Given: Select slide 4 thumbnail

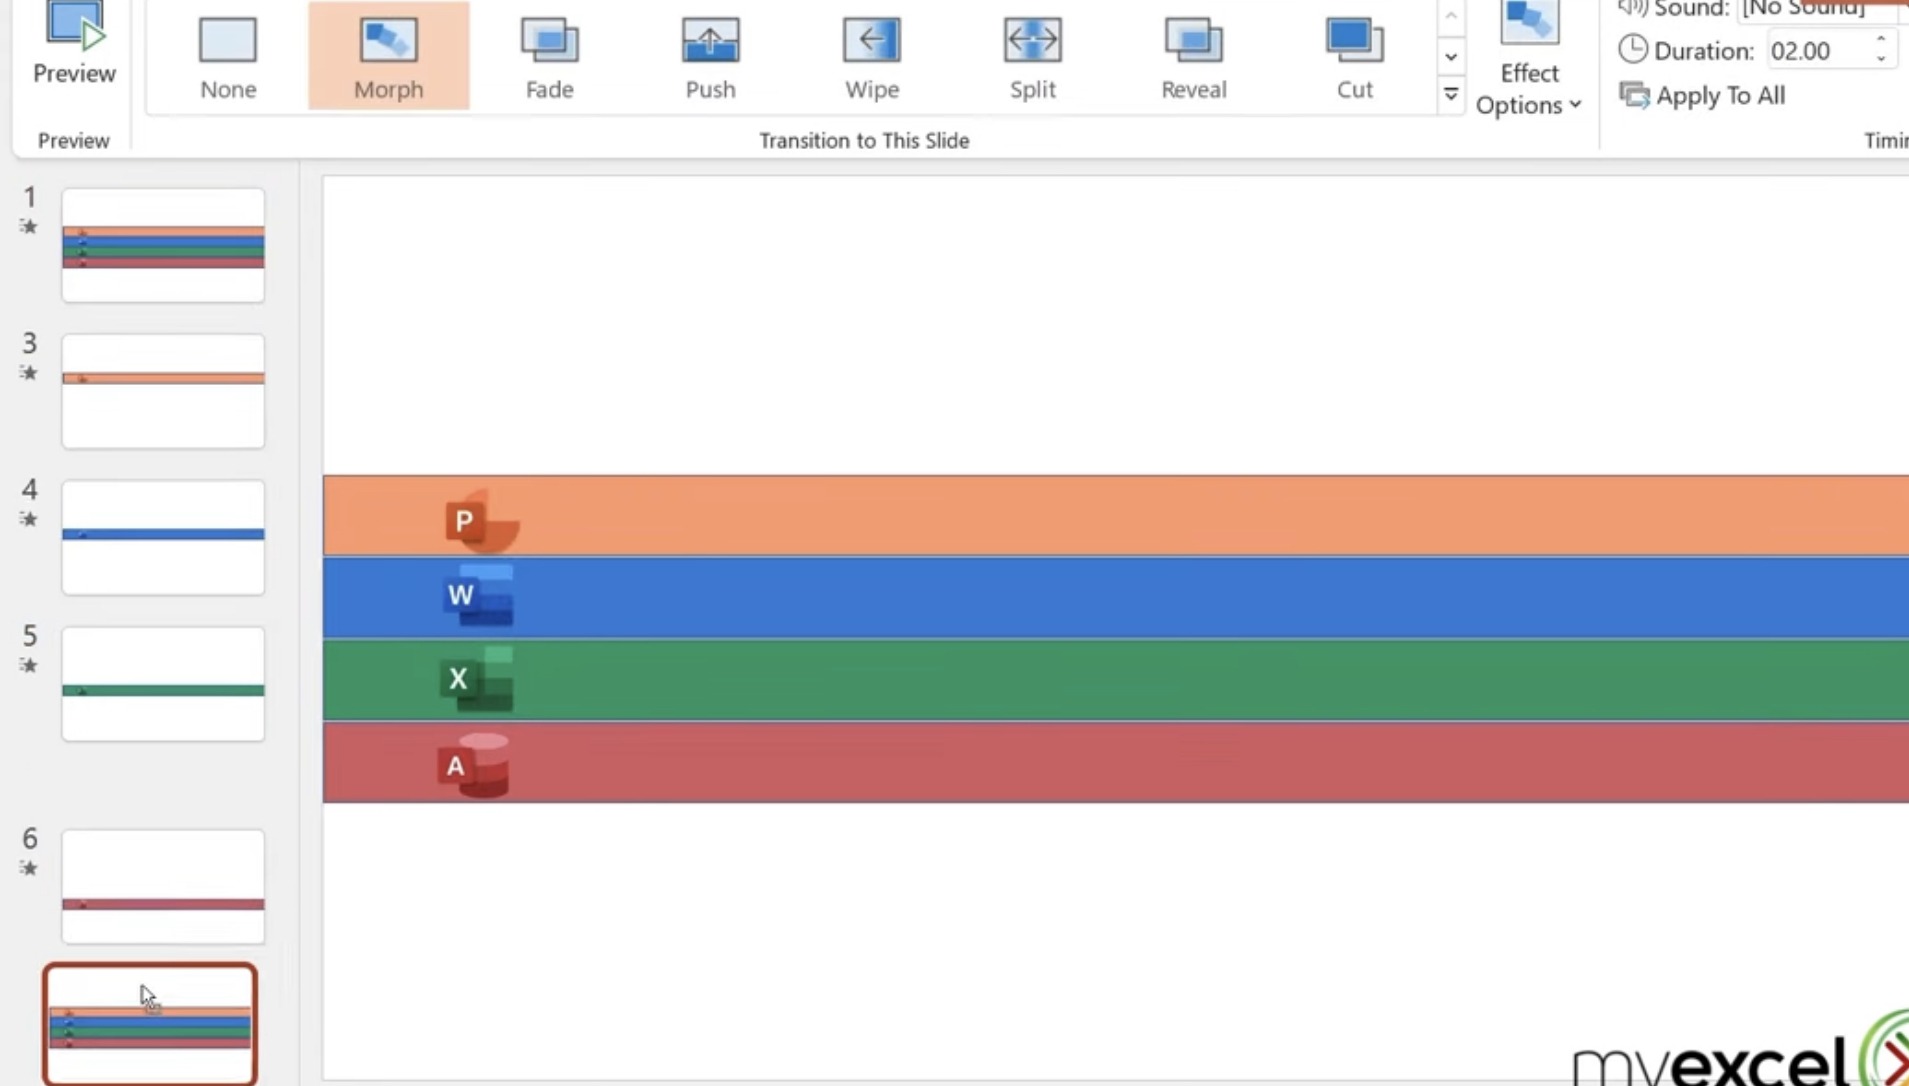Looking at the screenshot, I should click(163, 537).
